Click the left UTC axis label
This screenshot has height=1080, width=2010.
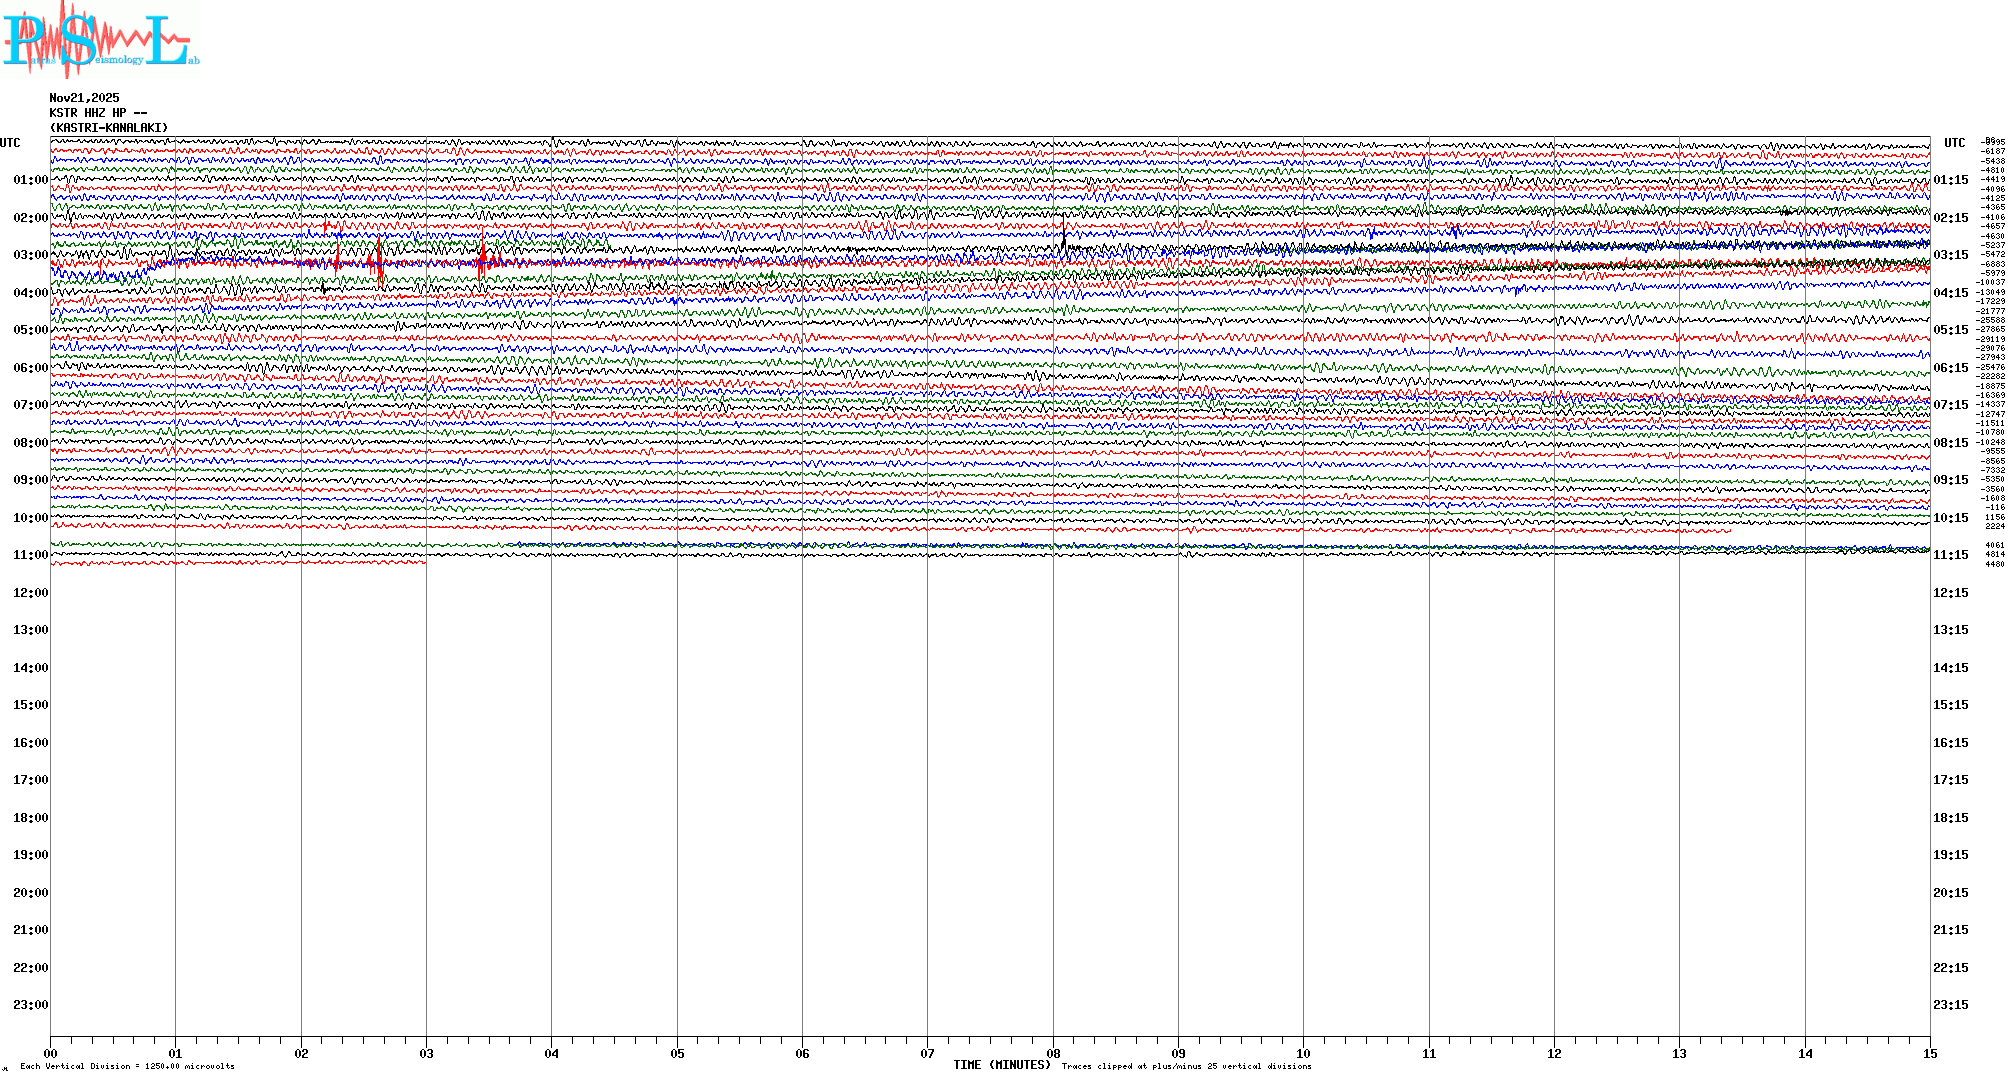10,143
